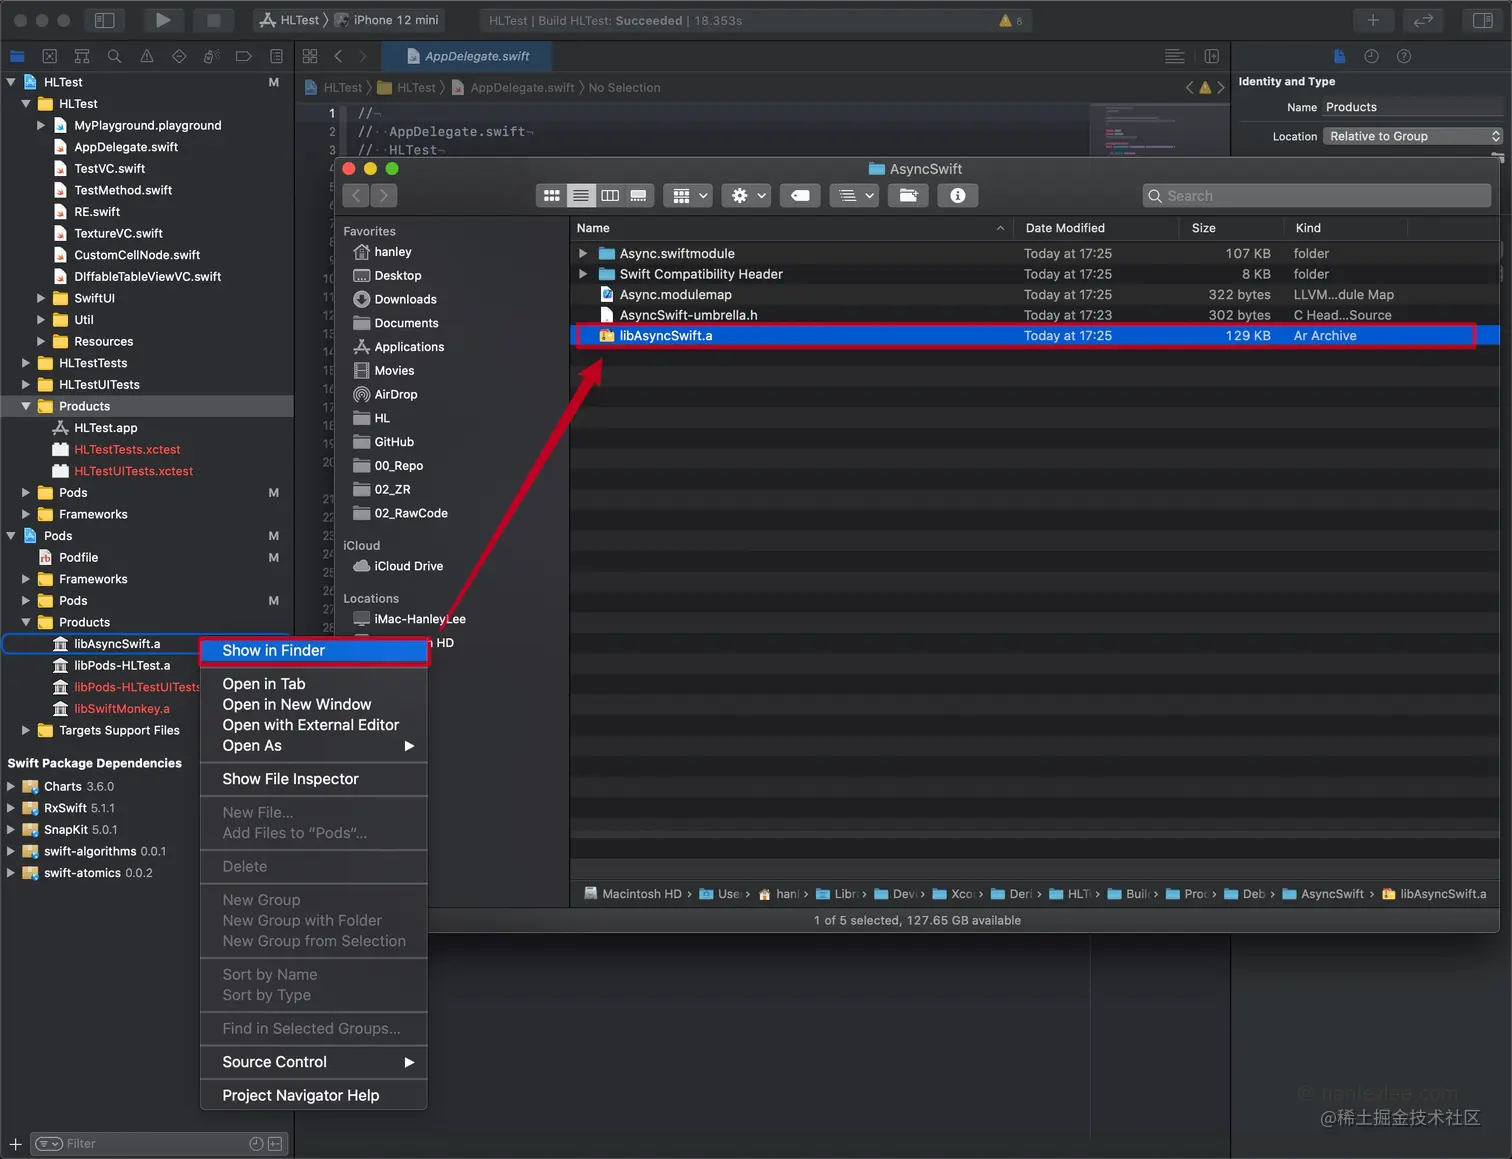This screenshot has width=1512, height=1159.
Task: Open the Report navigator
Action: point(276,56)
